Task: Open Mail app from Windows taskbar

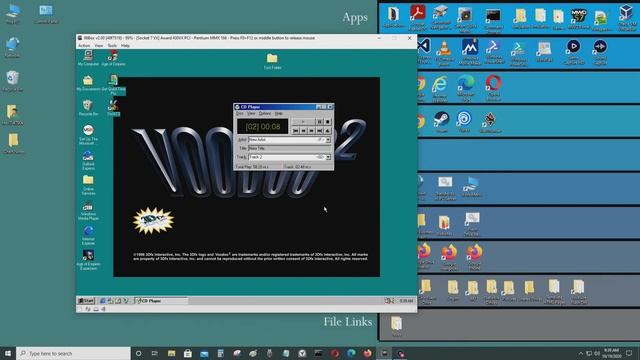Action: pyautogui.click(x=204, y=353)
